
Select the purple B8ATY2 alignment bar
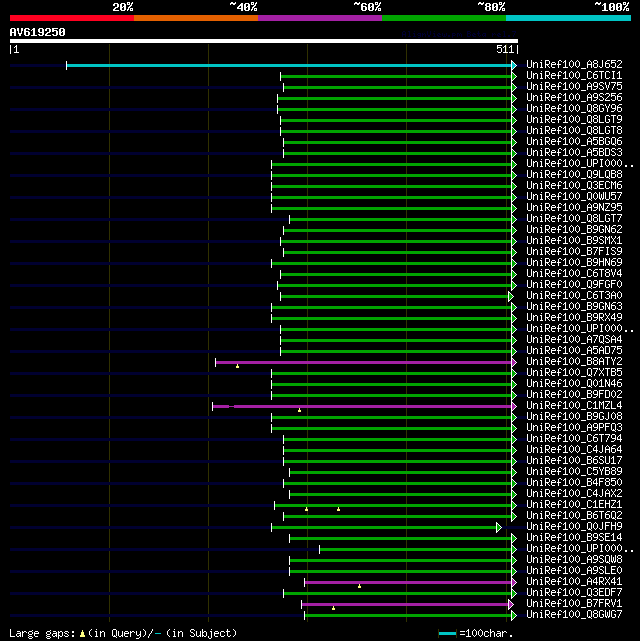click(363, 362)
